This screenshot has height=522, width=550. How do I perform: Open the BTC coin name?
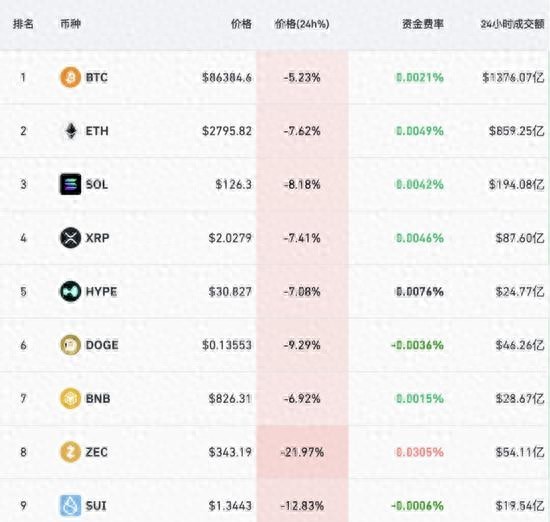(x=96, y=77)
